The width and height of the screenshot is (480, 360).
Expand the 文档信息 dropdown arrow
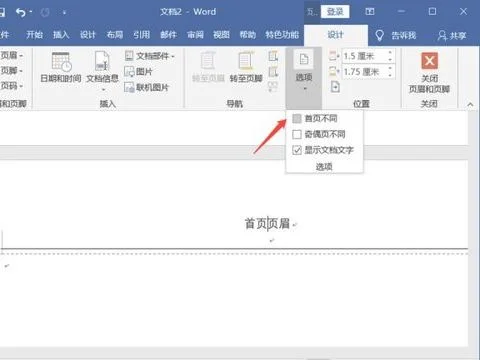(103, 89)
